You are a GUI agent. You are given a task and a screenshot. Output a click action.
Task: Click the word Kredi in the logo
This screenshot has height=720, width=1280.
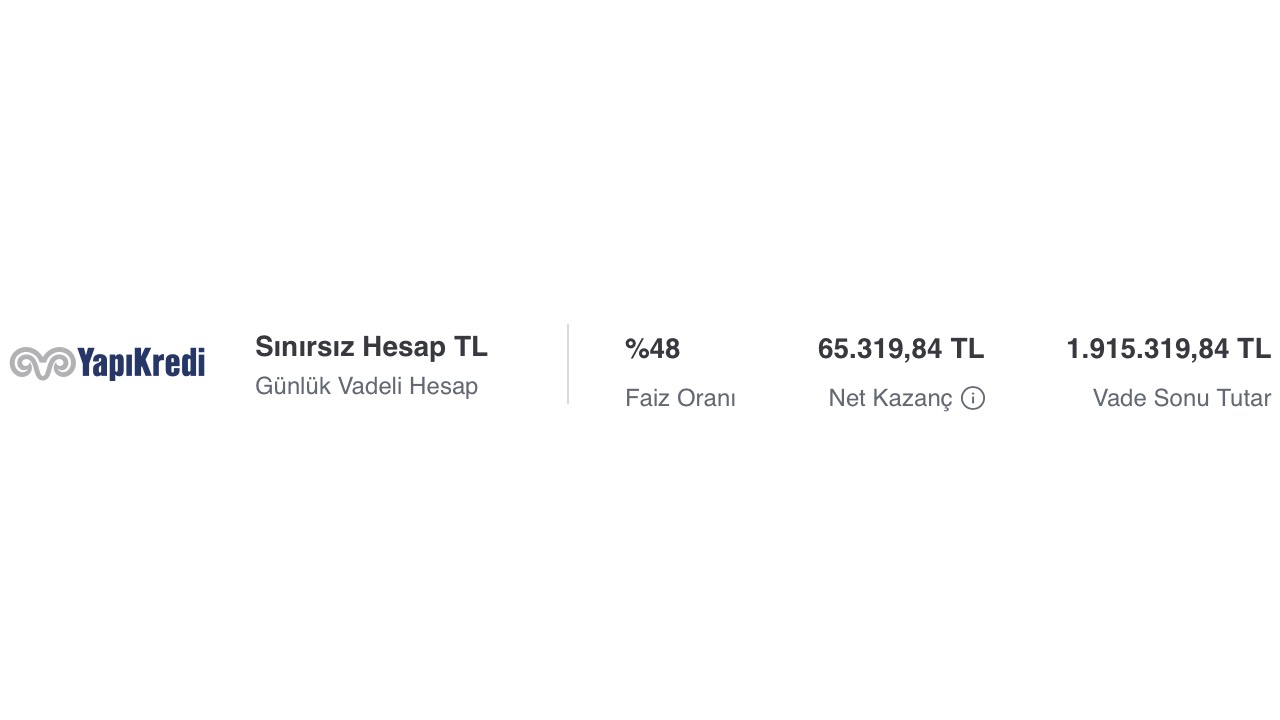(x=171, y=363)
